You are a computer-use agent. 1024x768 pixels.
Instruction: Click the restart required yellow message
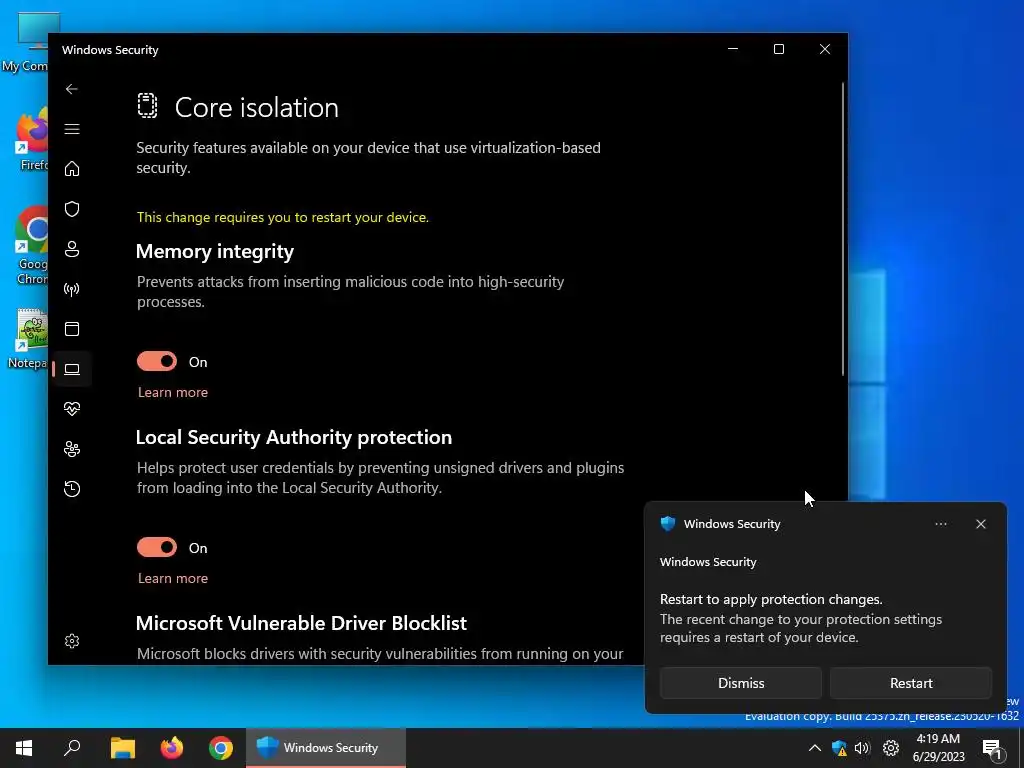pyautogui.click(x=283, y=217)
